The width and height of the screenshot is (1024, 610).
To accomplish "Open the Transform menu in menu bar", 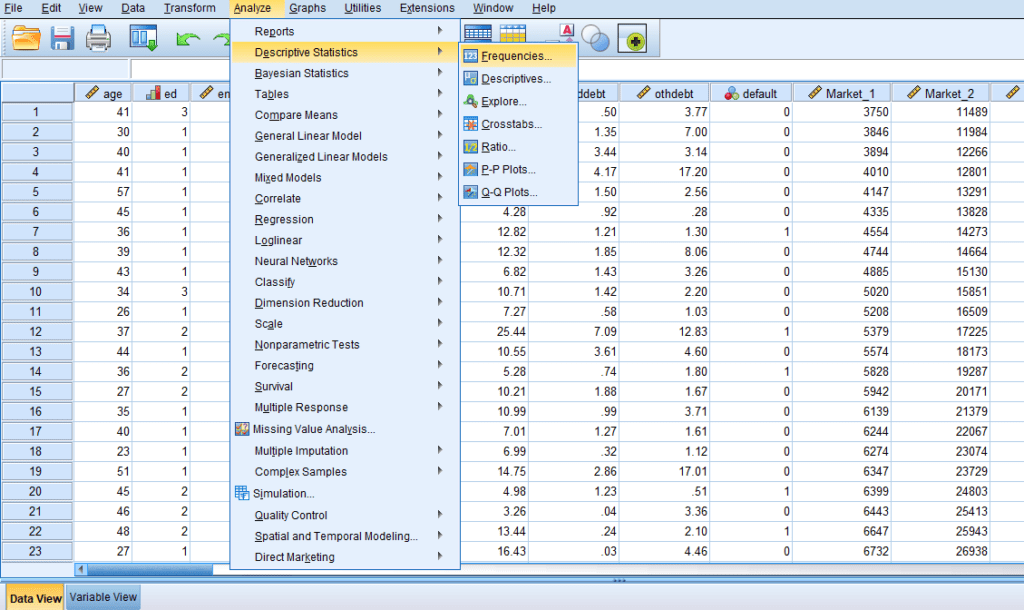I will [x=189, y=8].
